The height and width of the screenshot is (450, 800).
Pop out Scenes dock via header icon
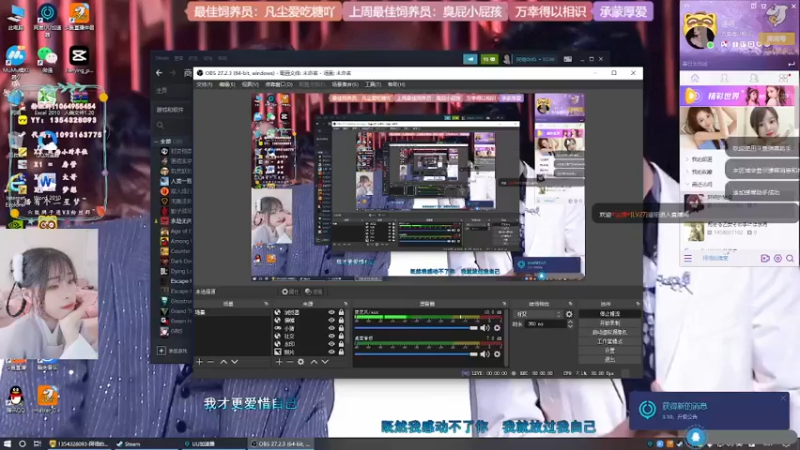[266, 304]
